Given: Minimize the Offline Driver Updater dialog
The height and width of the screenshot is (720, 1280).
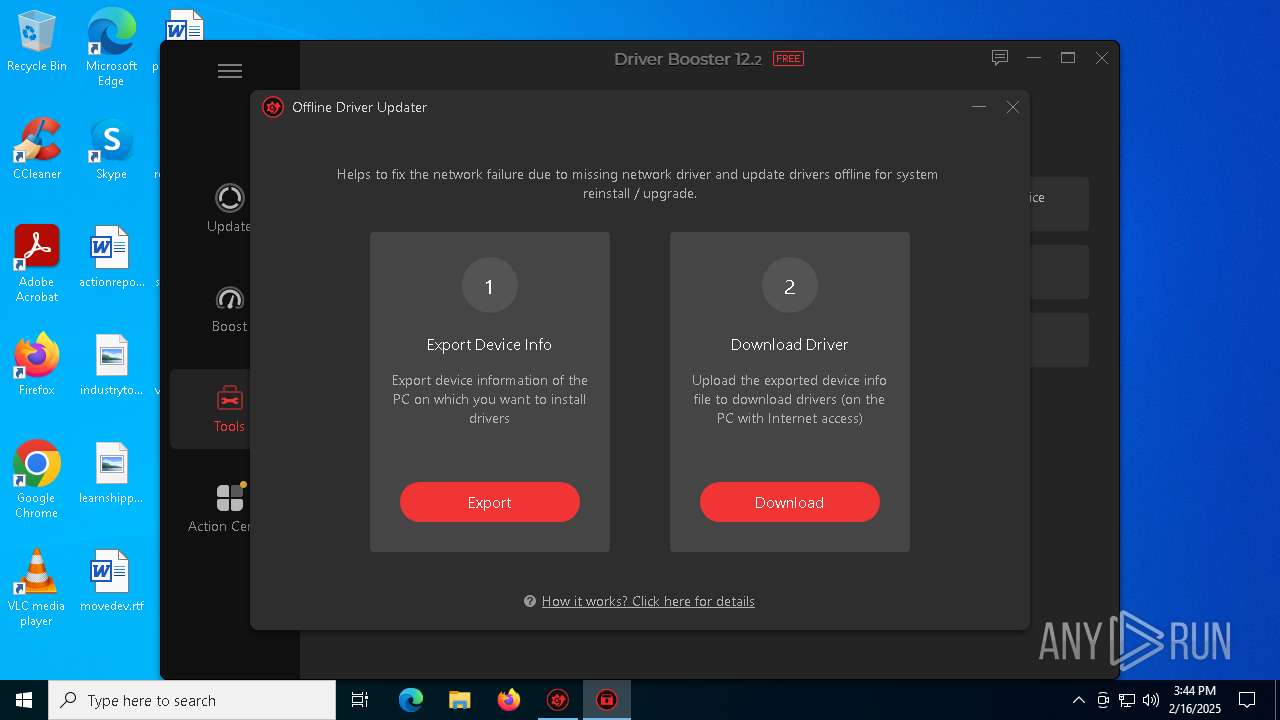Looking at the screenshot, I should coord(979,107).
